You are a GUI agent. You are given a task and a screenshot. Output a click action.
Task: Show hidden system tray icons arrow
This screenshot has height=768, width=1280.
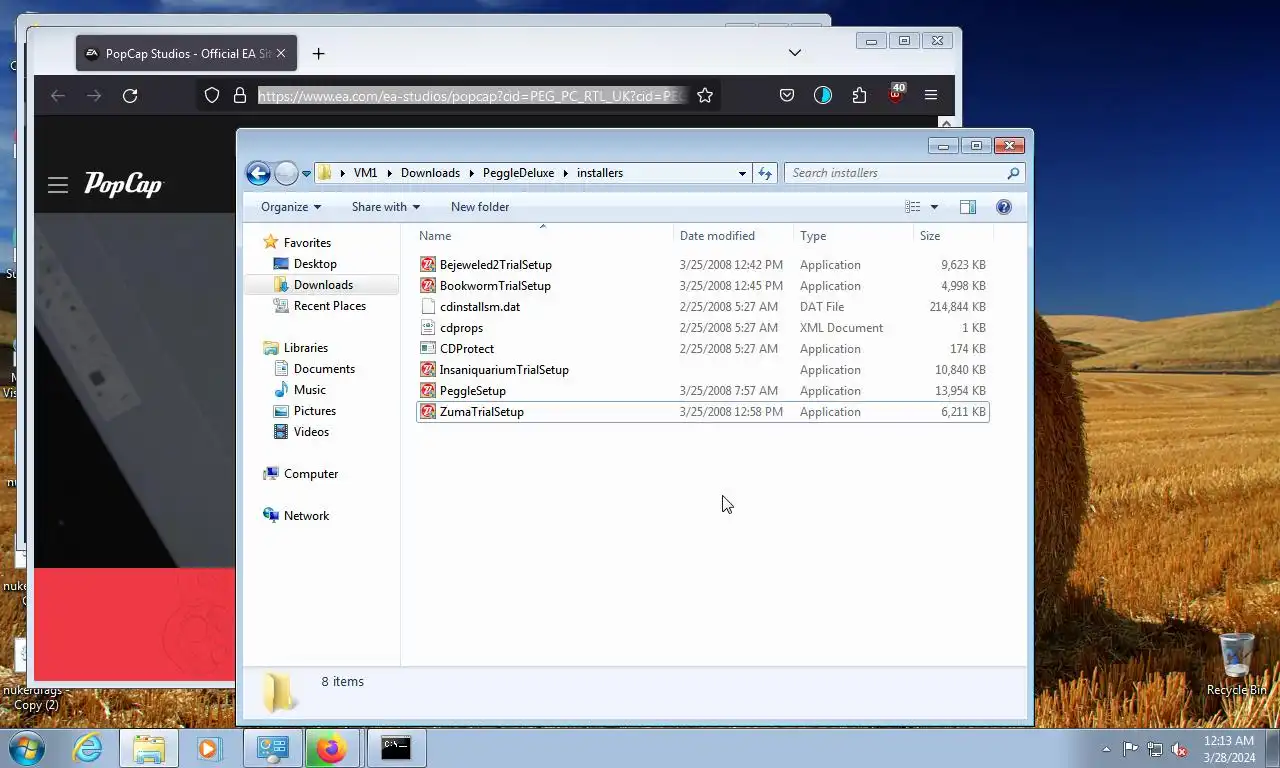[x=1106, y=749]
